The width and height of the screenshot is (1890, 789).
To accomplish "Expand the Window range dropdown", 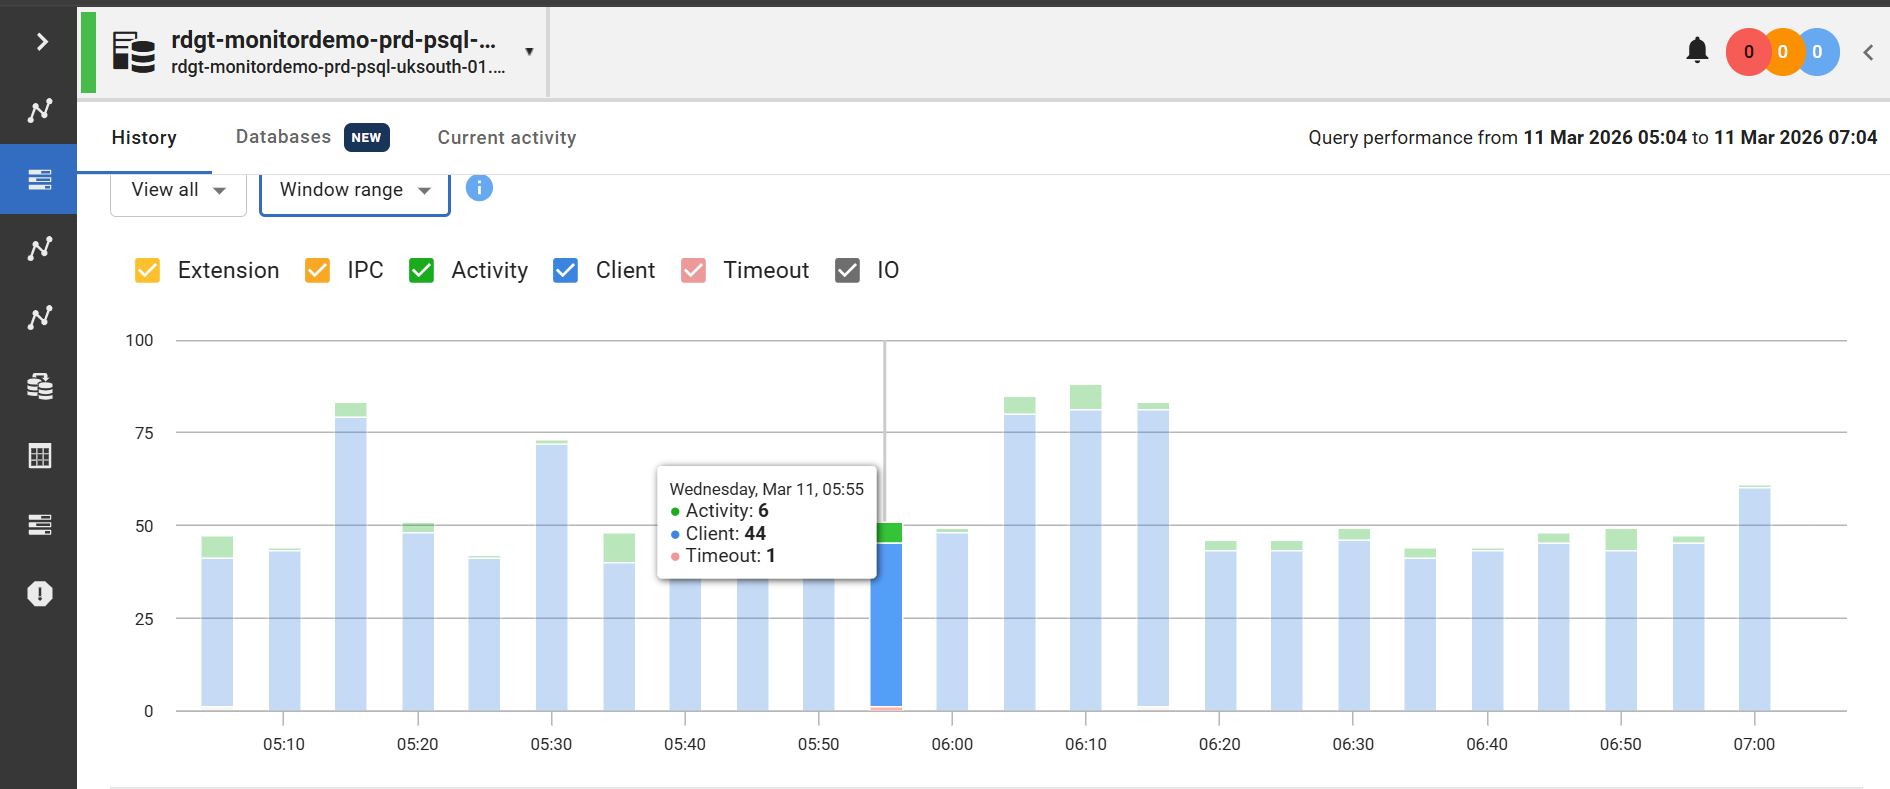I will [x=354, y=190].
